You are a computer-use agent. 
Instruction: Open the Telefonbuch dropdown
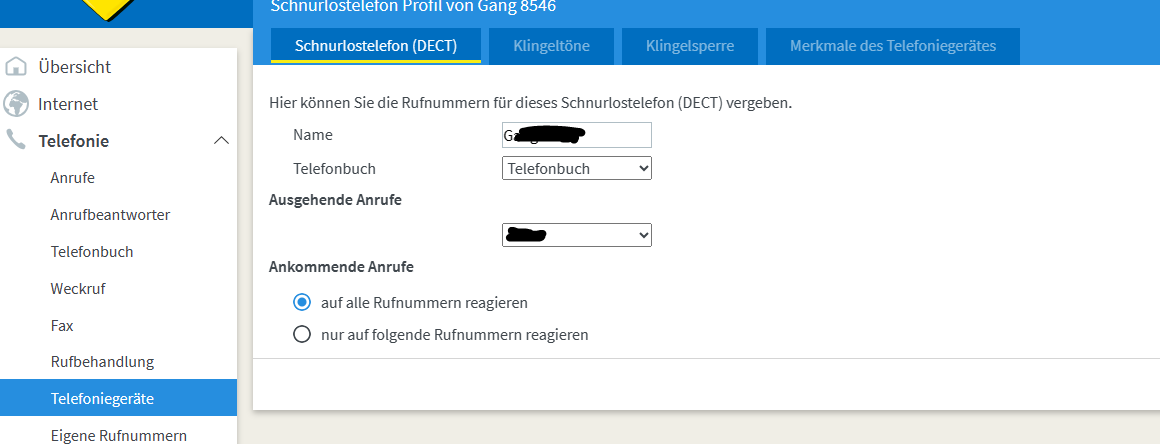point(576,169)
